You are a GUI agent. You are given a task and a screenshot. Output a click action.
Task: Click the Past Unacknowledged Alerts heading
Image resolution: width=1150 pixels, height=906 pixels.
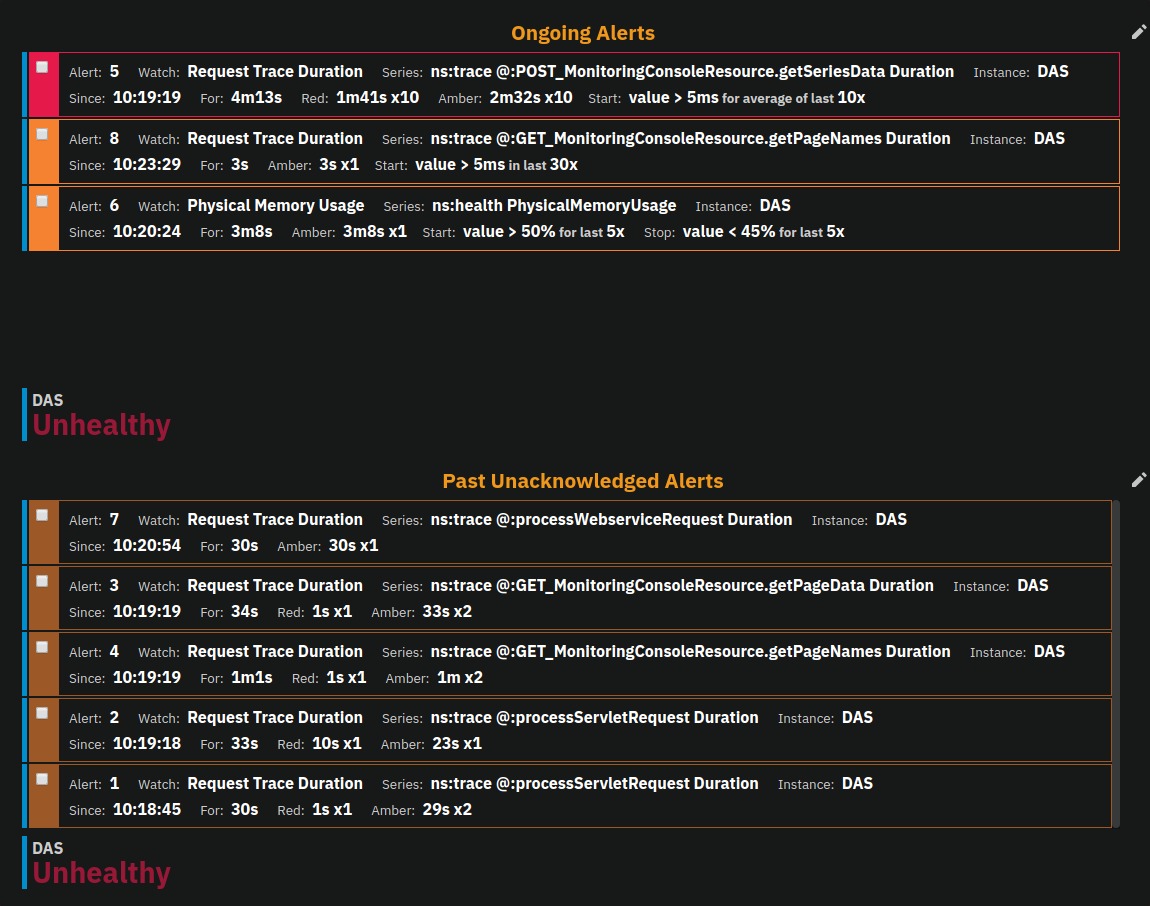click(583, 481)
